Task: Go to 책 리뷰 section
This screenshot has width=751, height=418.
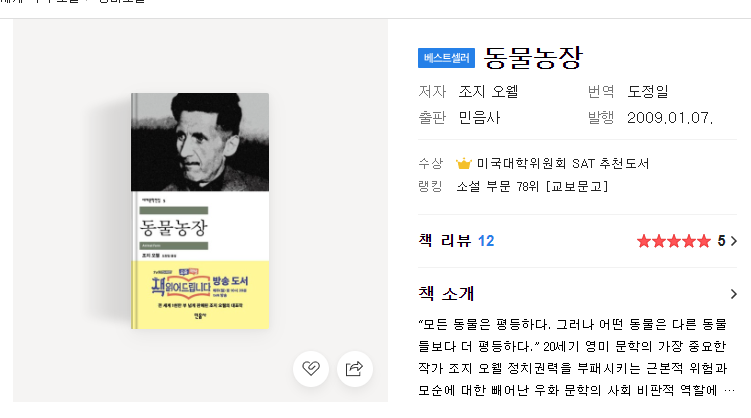Action: click(x=445, y=241)
